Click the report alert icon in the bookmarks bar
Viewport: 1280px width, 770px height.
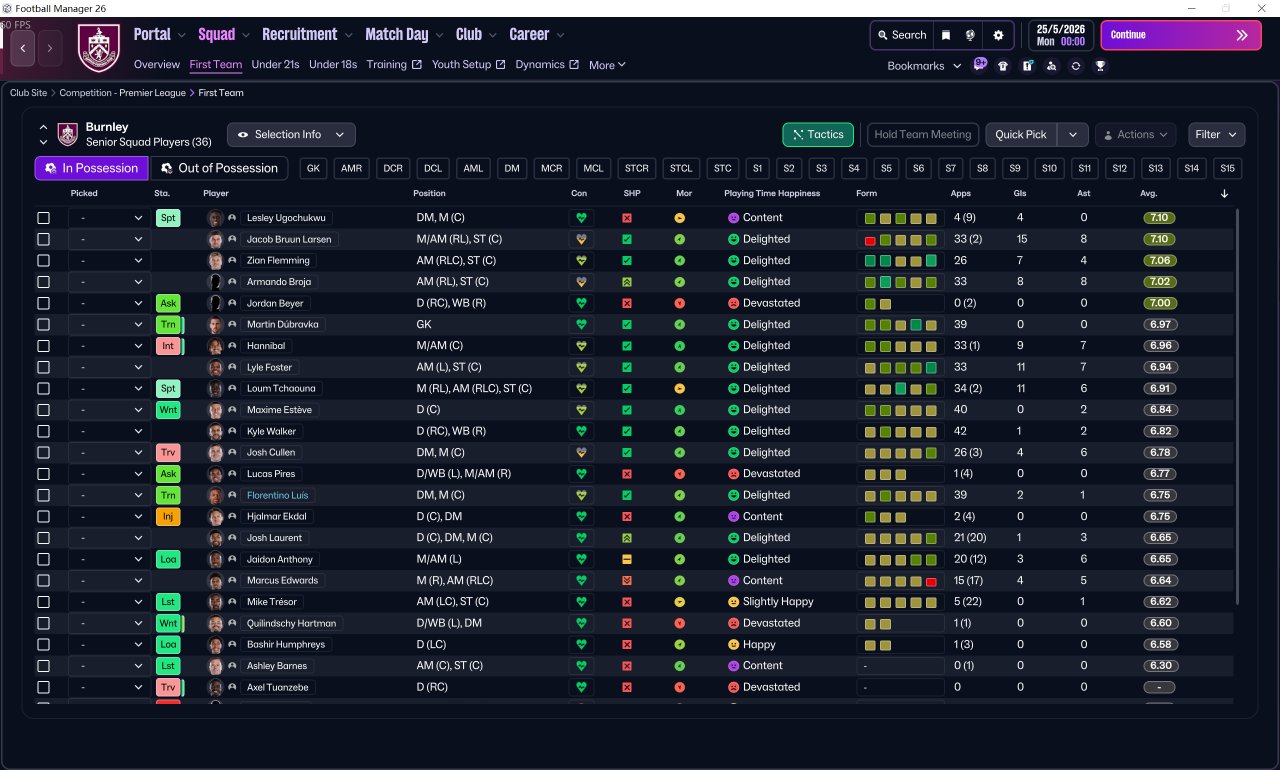(x=1027, y=66)
